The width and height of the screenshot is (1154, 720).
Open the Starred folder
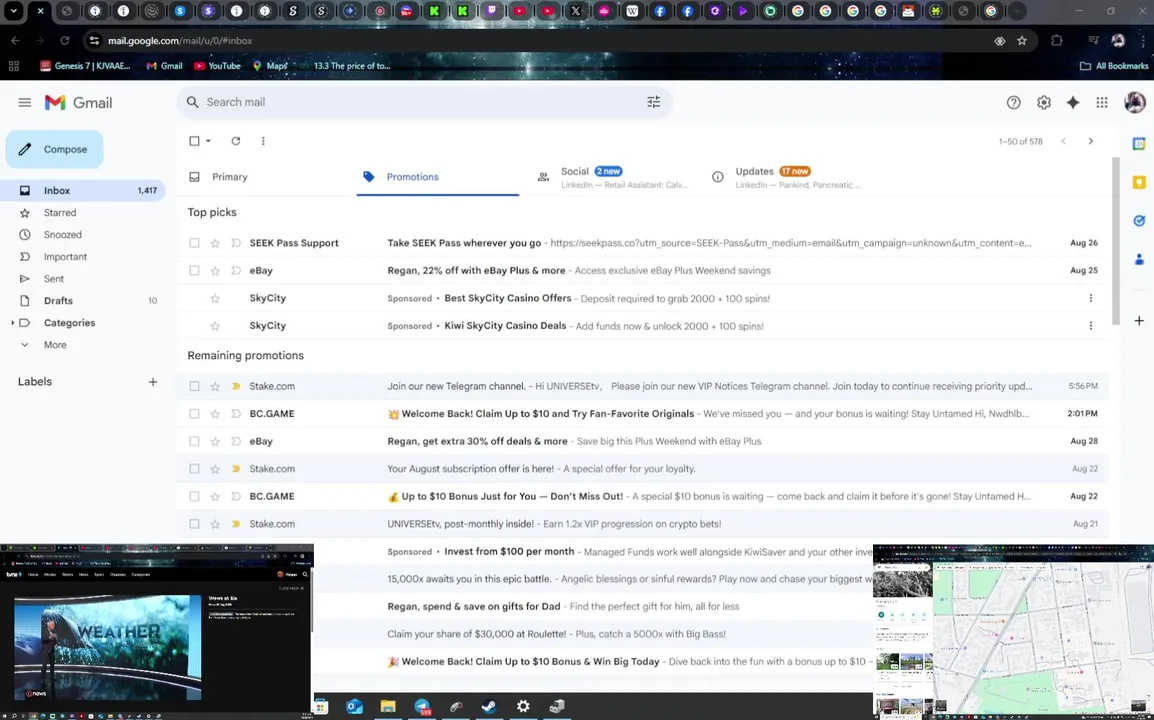(60, 212)
